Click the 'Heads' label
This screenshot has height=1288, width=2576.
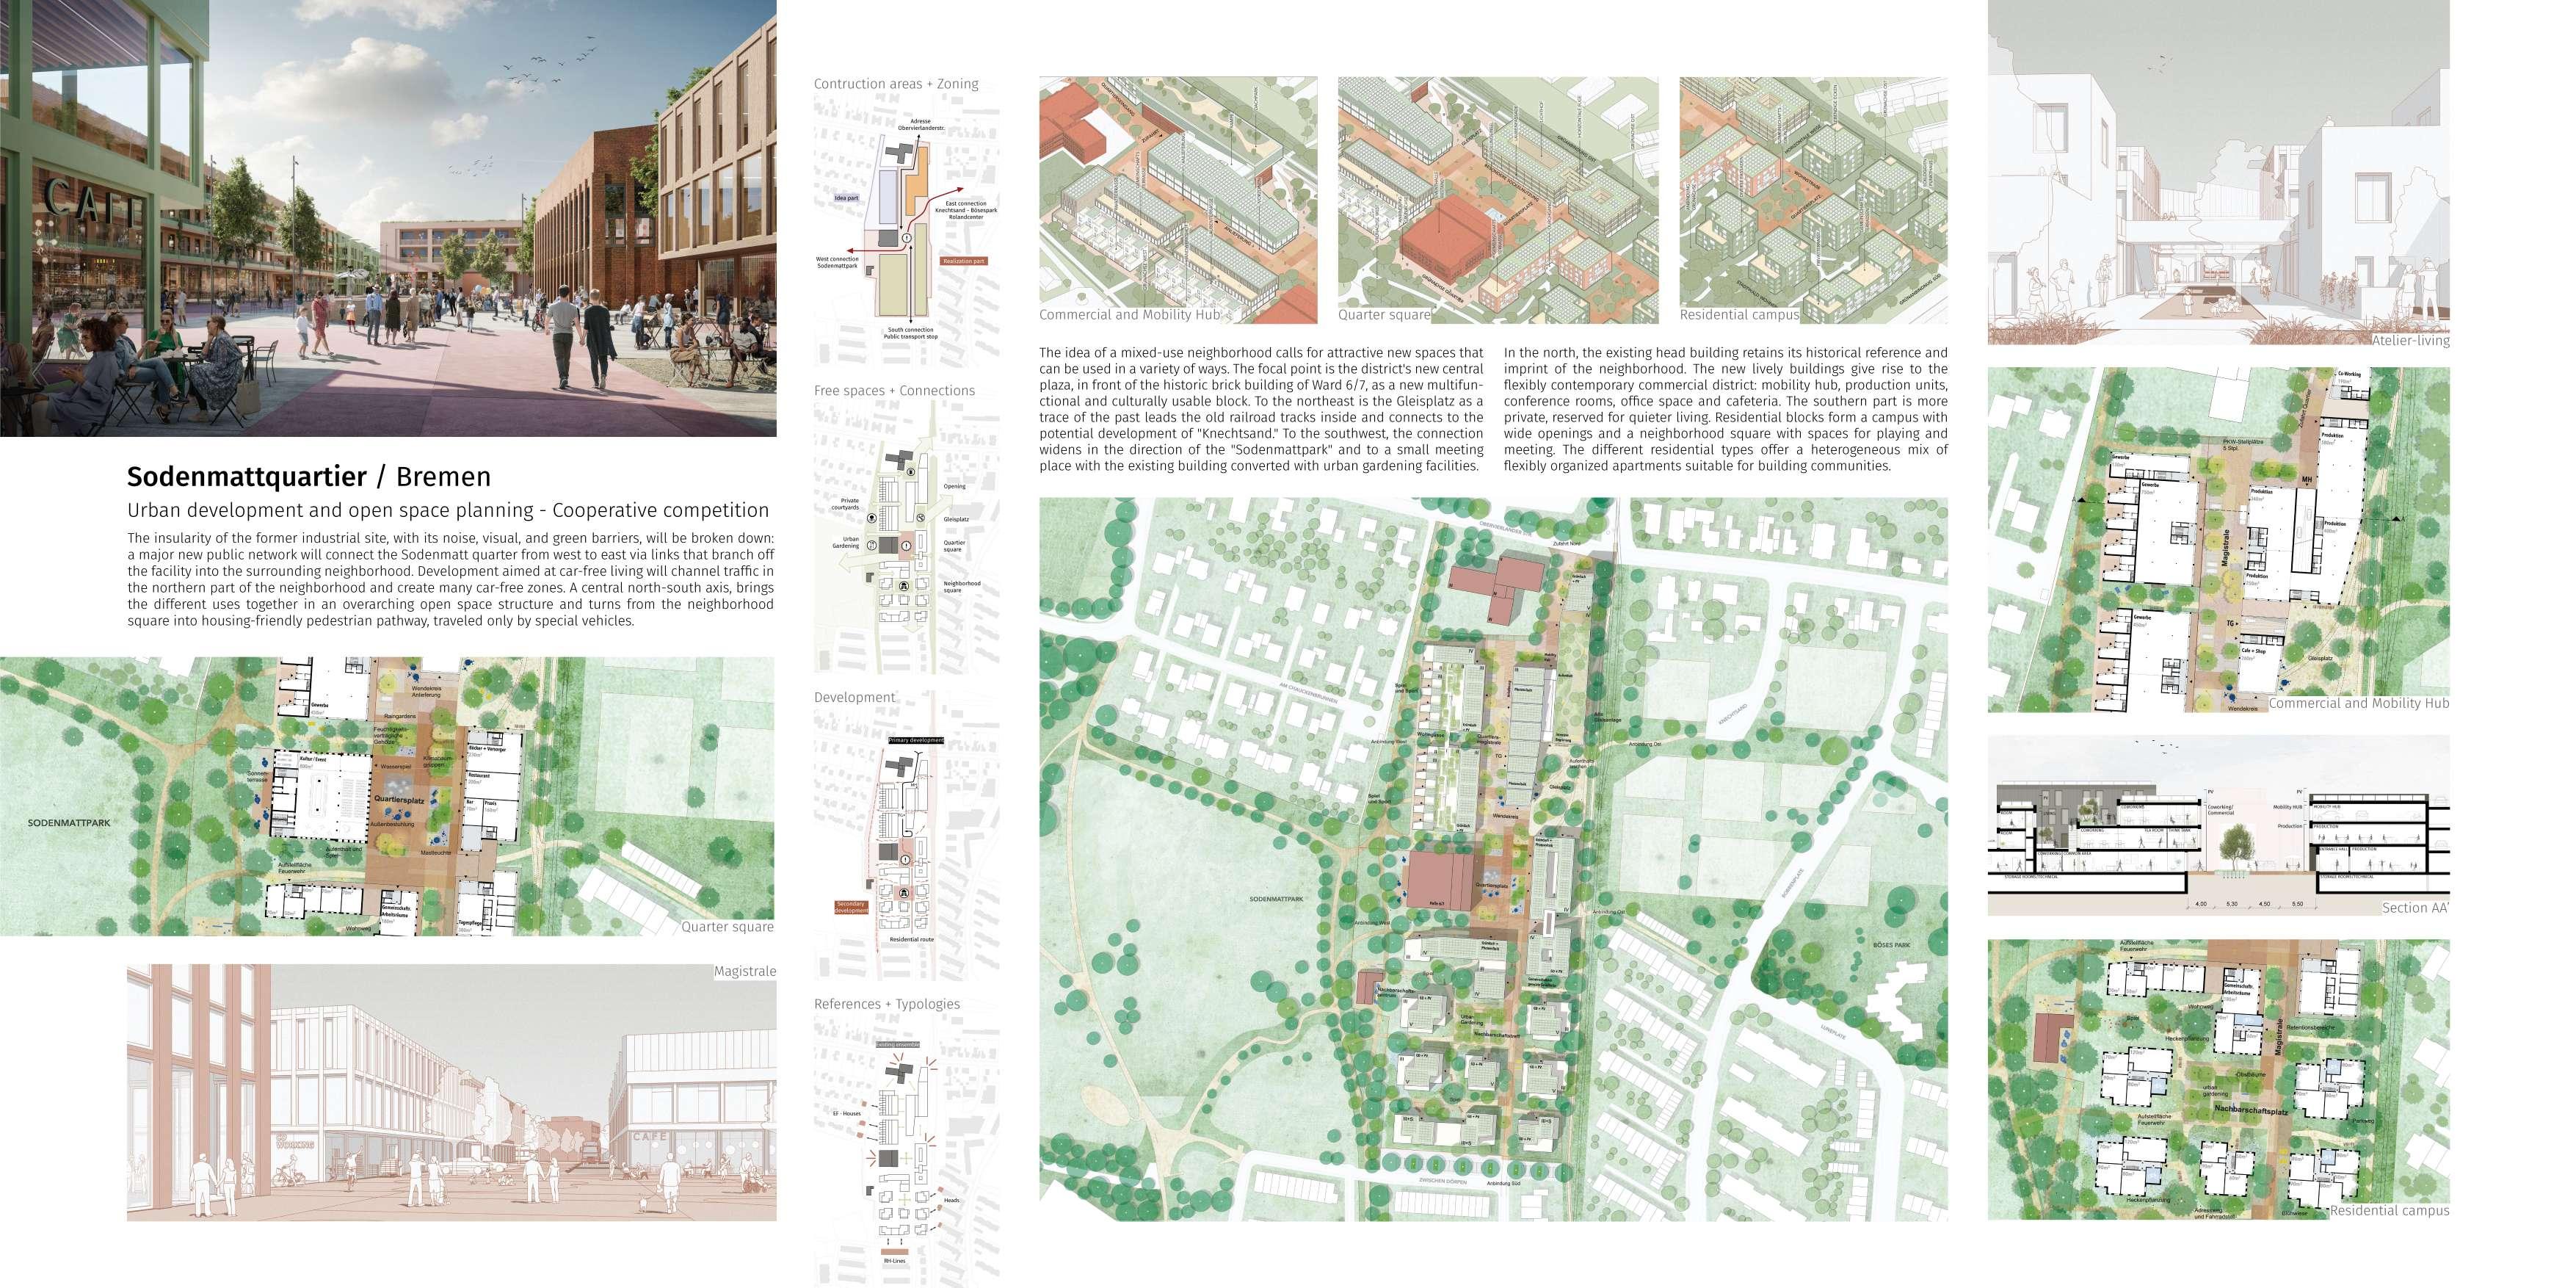pyautogui.click(x=952, y=1200)
